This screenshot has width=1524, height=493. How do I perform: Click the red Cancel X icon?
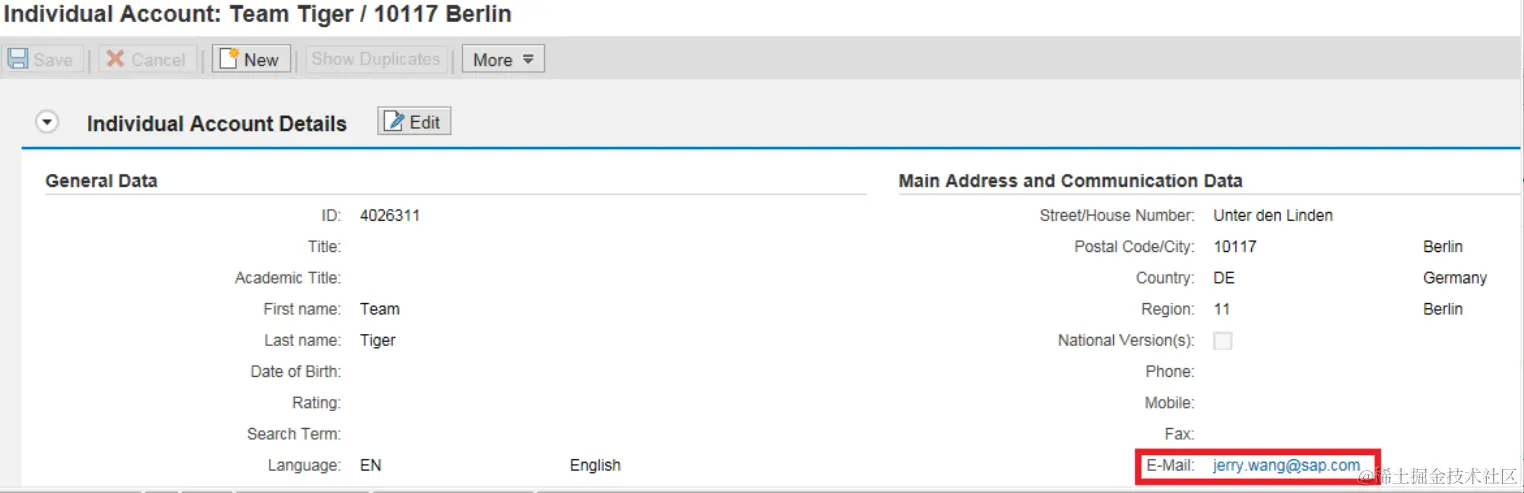click(x=115, y=59)
